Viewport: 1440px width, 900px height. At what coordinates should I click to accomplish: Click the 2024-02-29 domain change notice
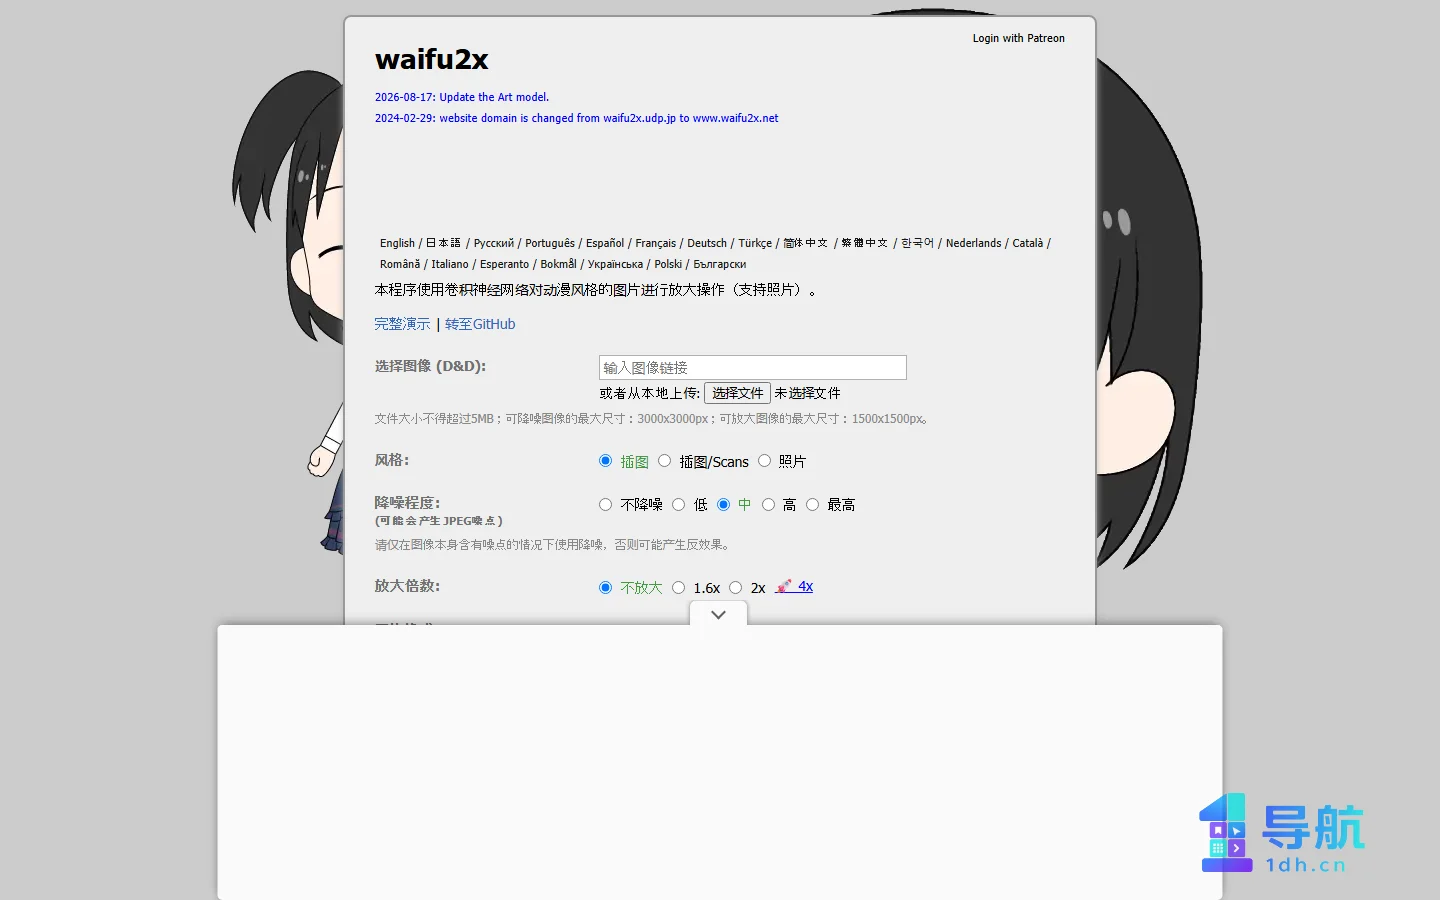576,118
